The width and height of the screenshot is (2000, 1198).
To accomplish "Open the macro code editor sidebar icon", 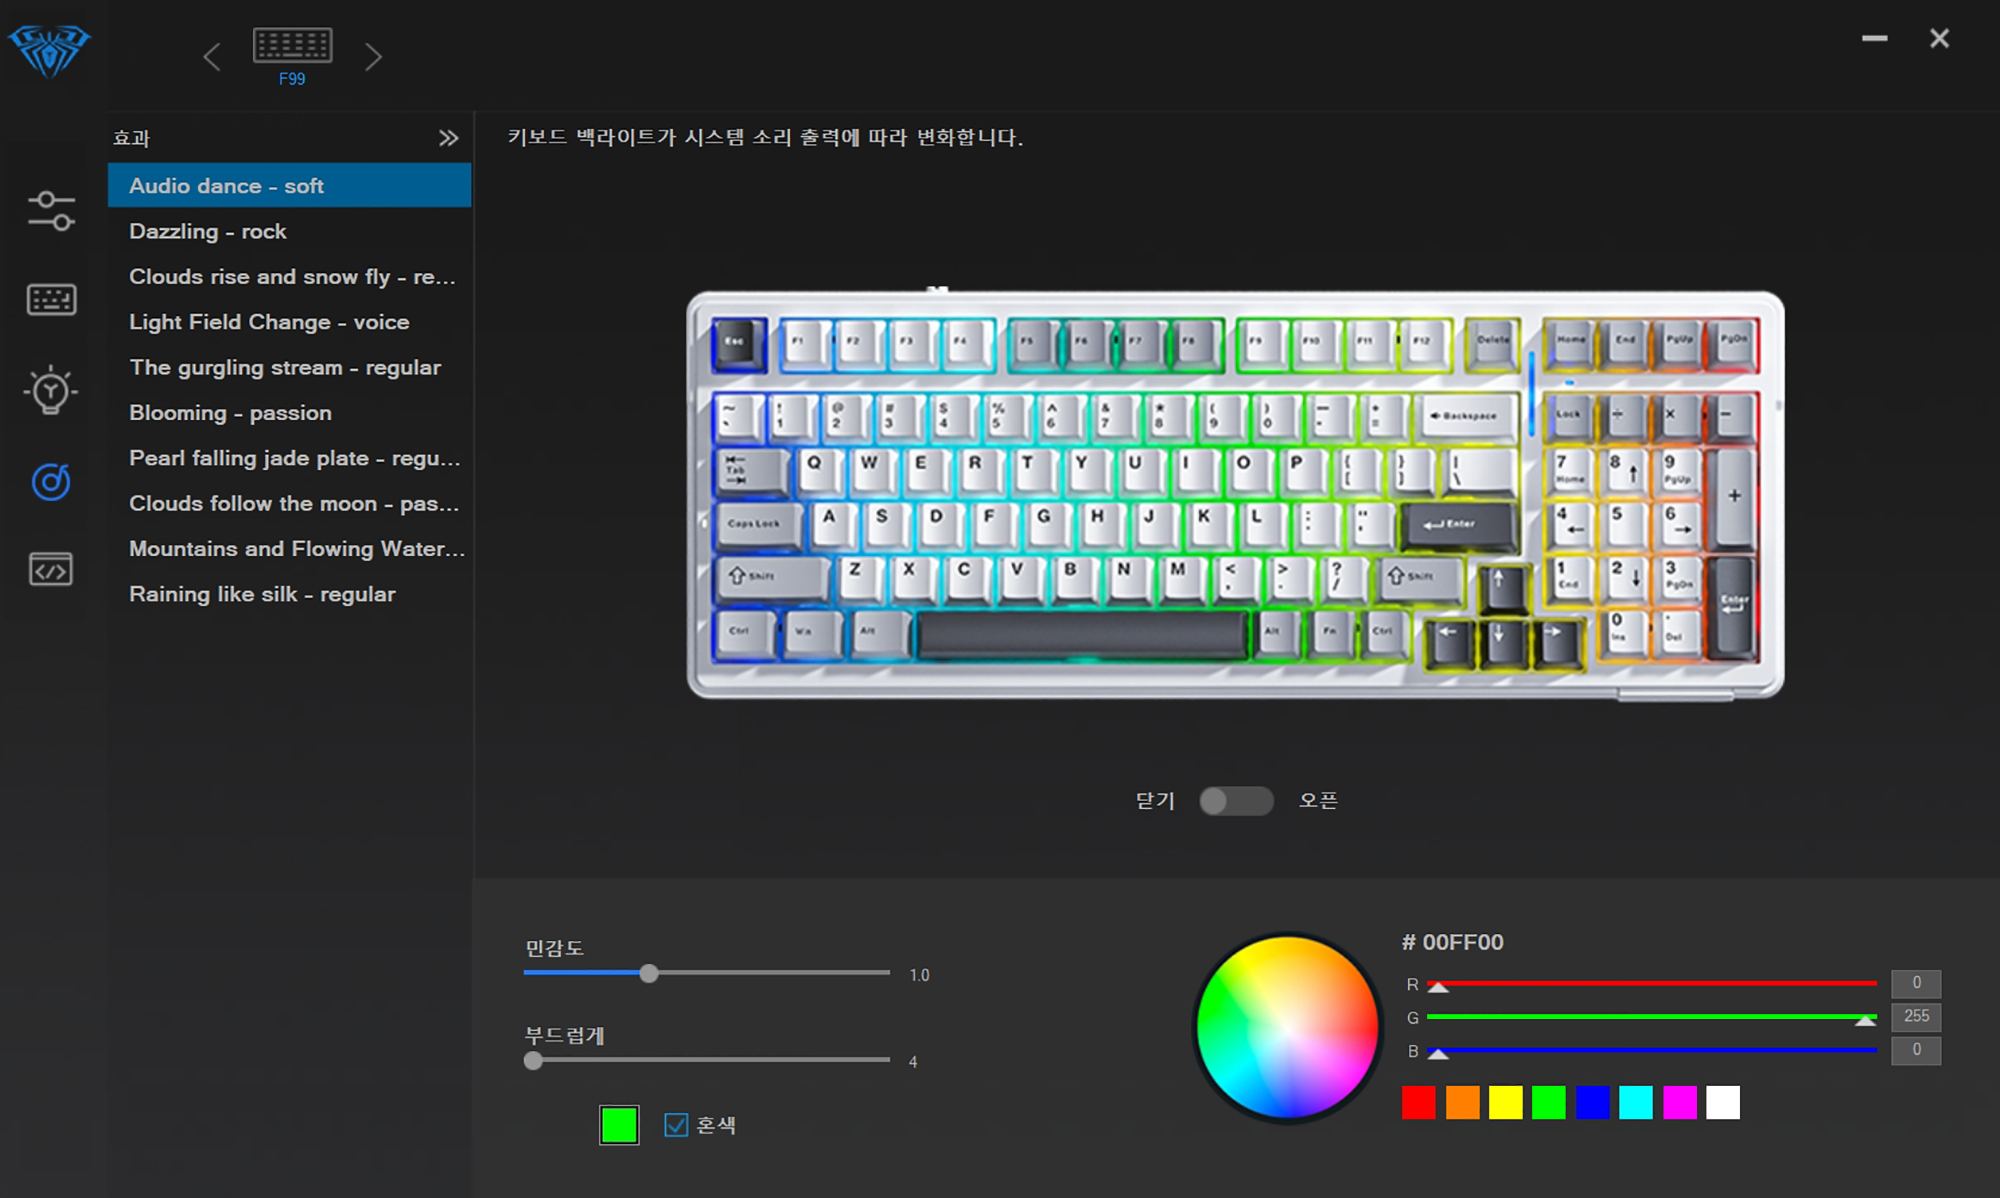I will pos(51,570).
